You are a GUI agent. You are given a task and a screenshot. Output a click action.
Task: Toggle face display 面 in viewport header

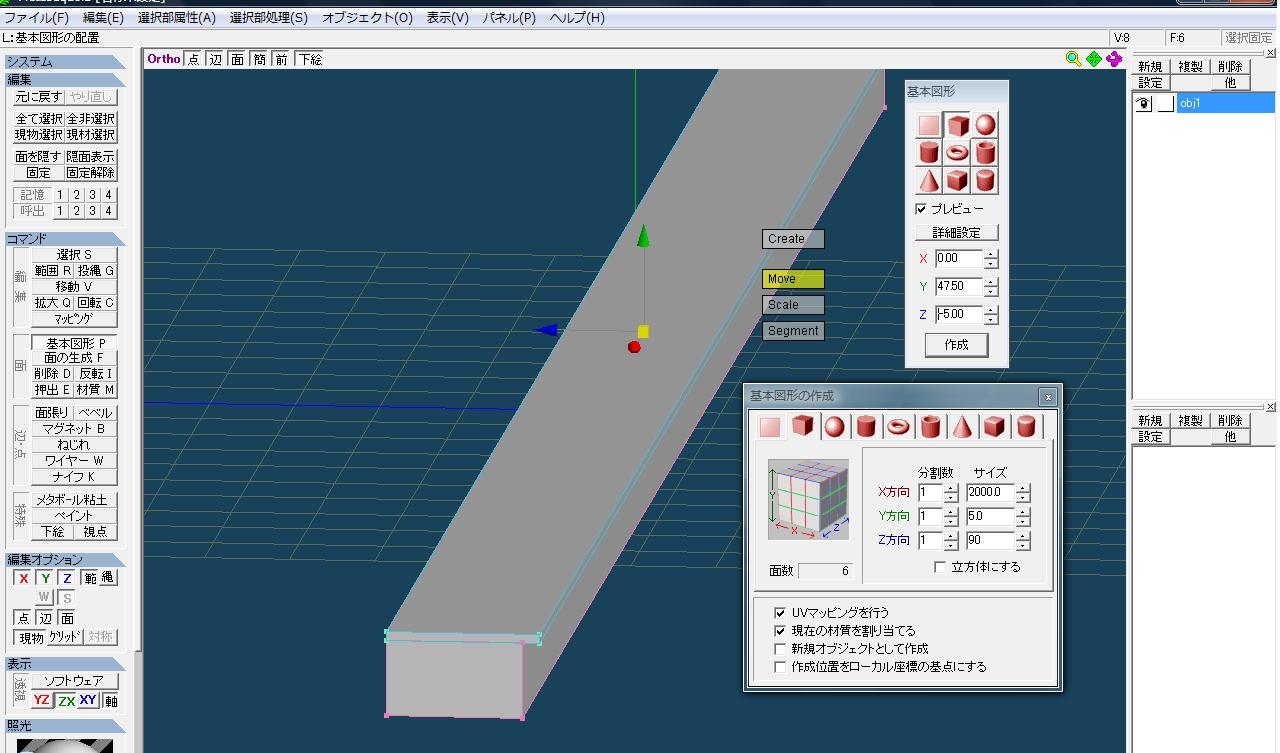point(238,59)
